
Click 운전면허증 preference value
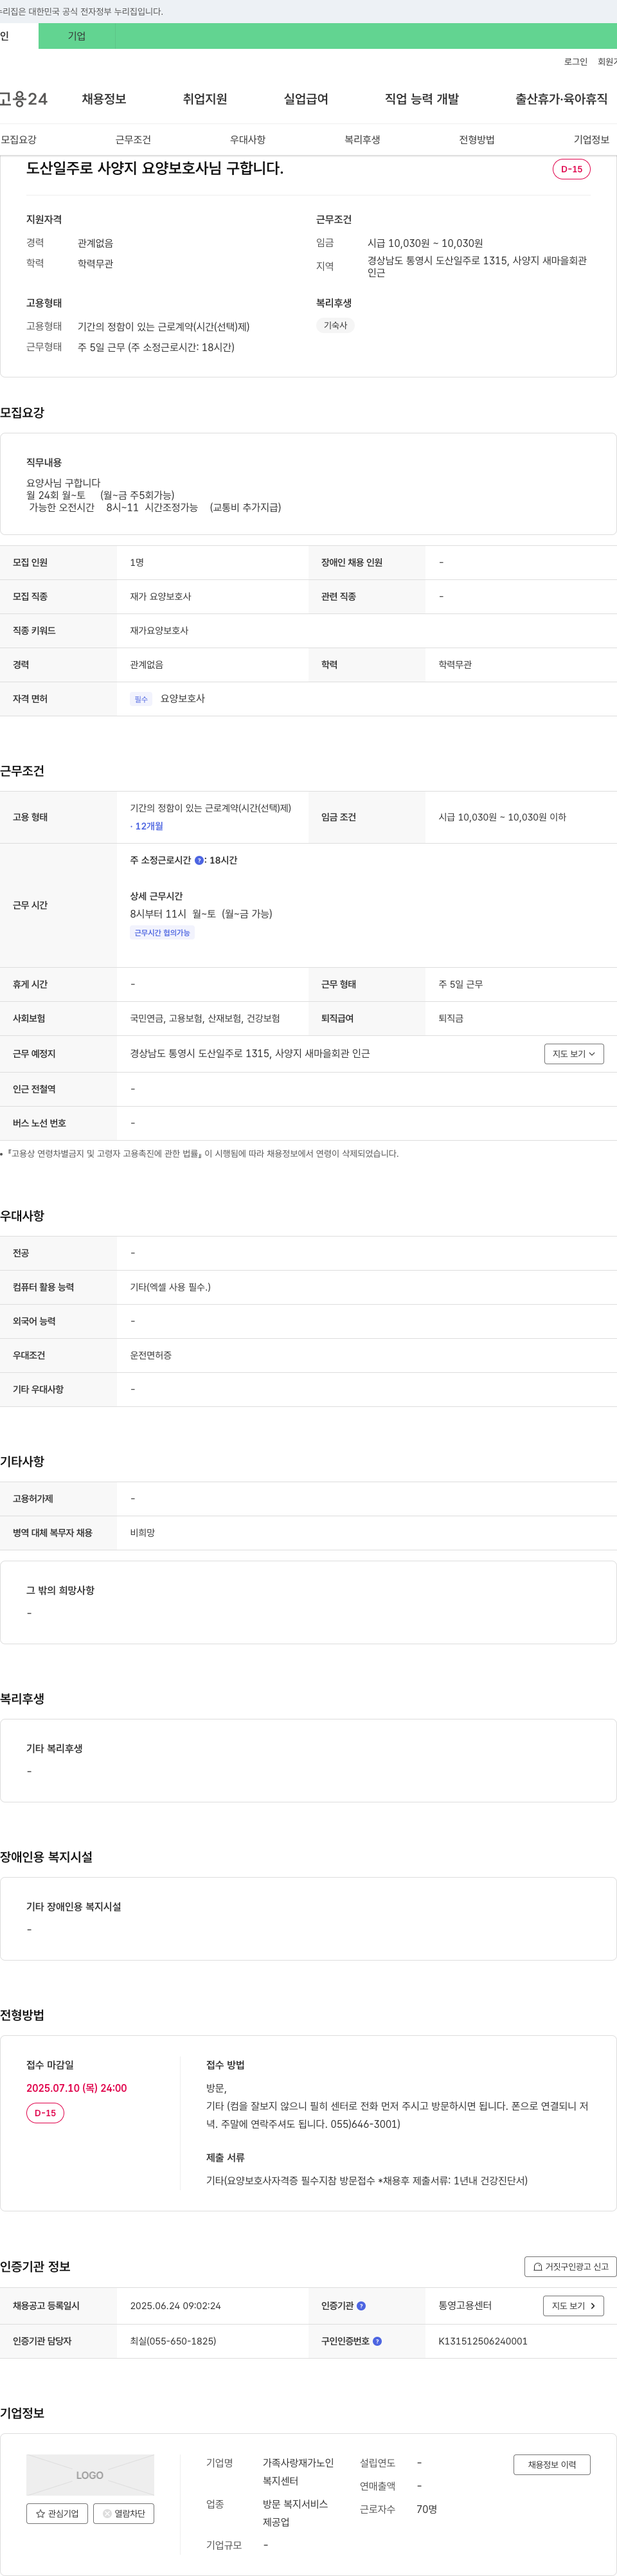coord(151,1356)
